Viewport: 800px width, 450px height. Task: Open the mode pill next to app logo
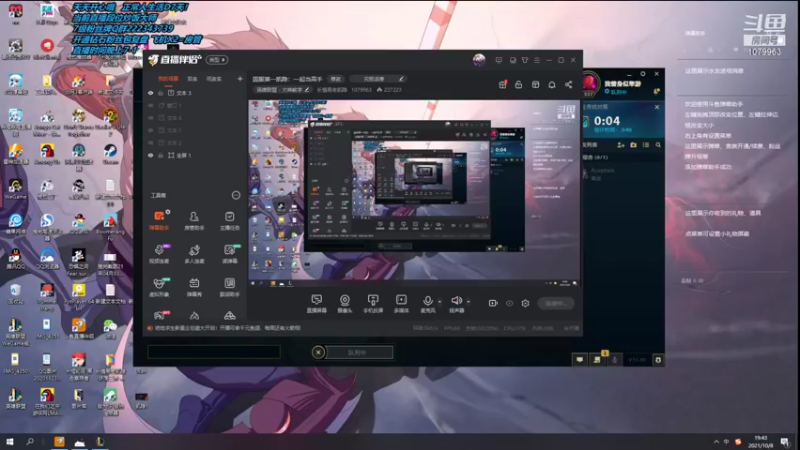(x=217, y=60)
